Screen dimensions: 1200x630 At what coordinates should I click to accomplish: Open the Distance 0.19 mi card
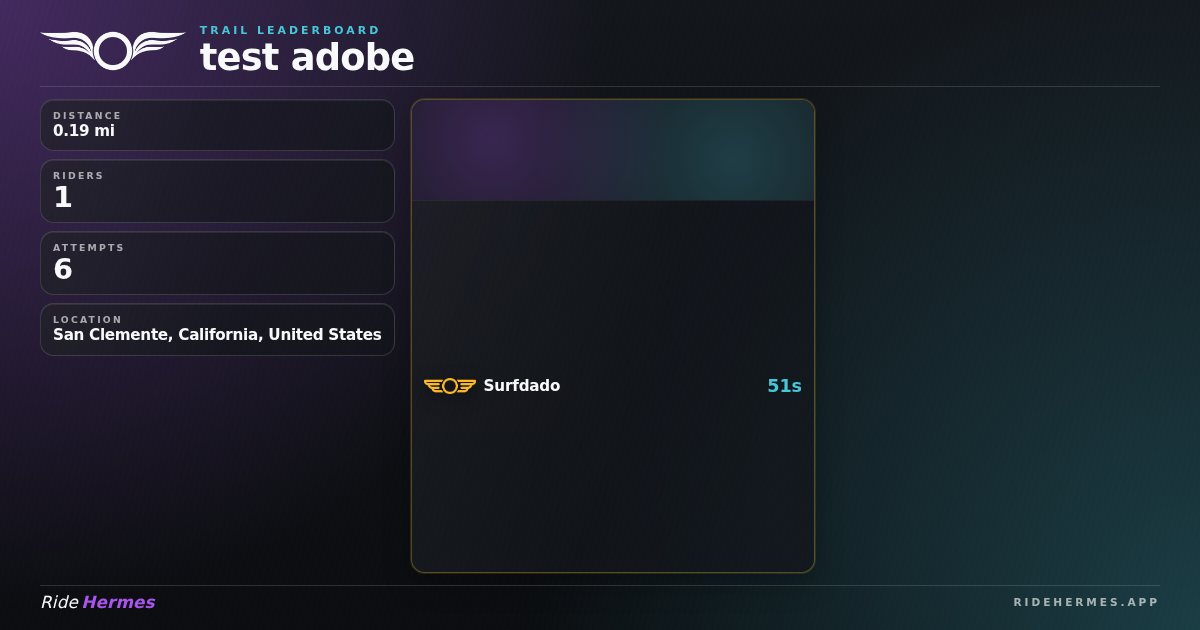tap(217, 125)
